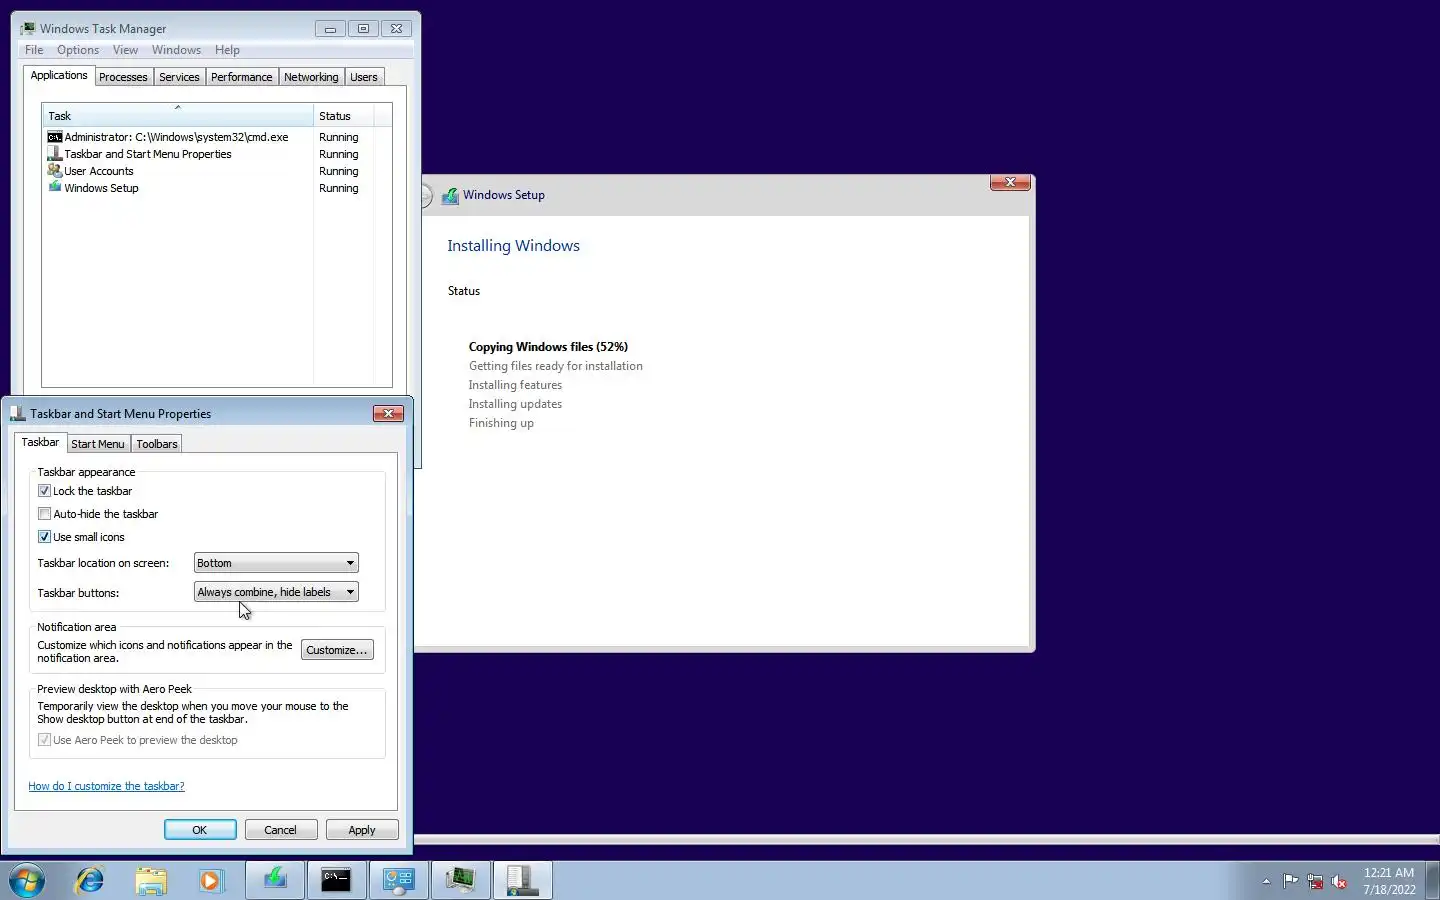Click Windows Setup icon in task list
1440x900 pixels.
click(55, 188)
